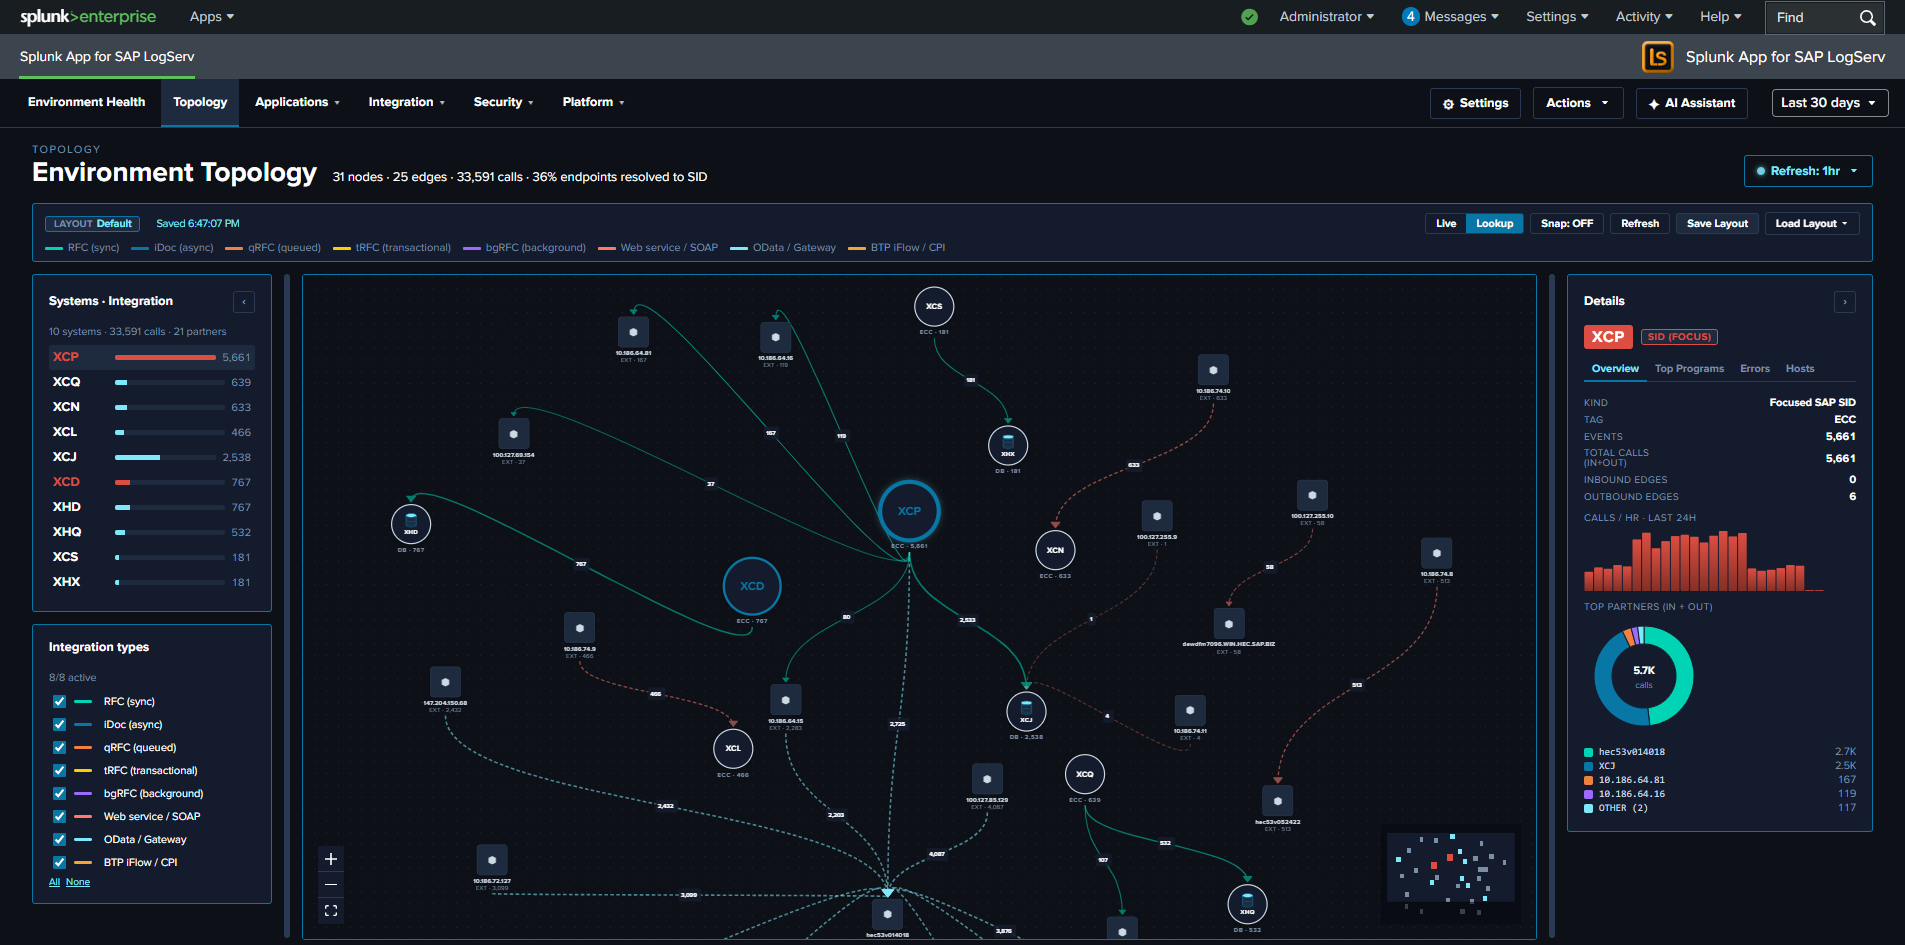The height and width of the screenshot is (945, 1905).
Task: Select the XCP focus node in topology graph
Action: (x=909, y=511)
